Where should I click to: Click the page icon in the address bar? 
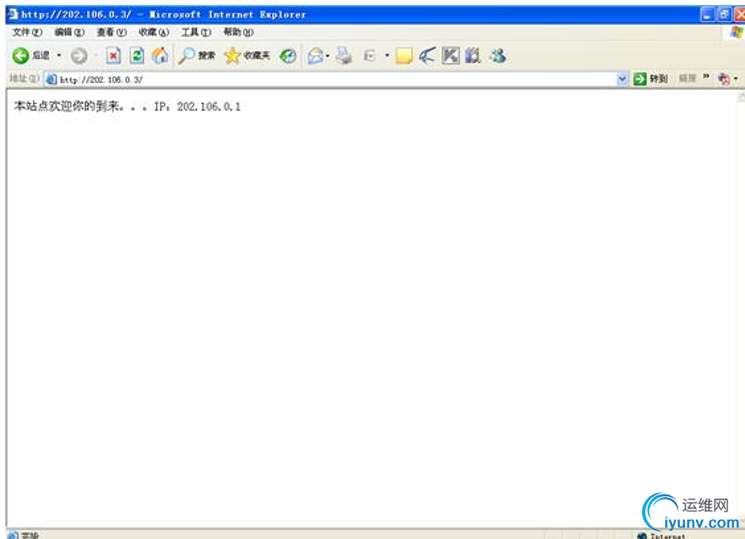pos(51,79)
